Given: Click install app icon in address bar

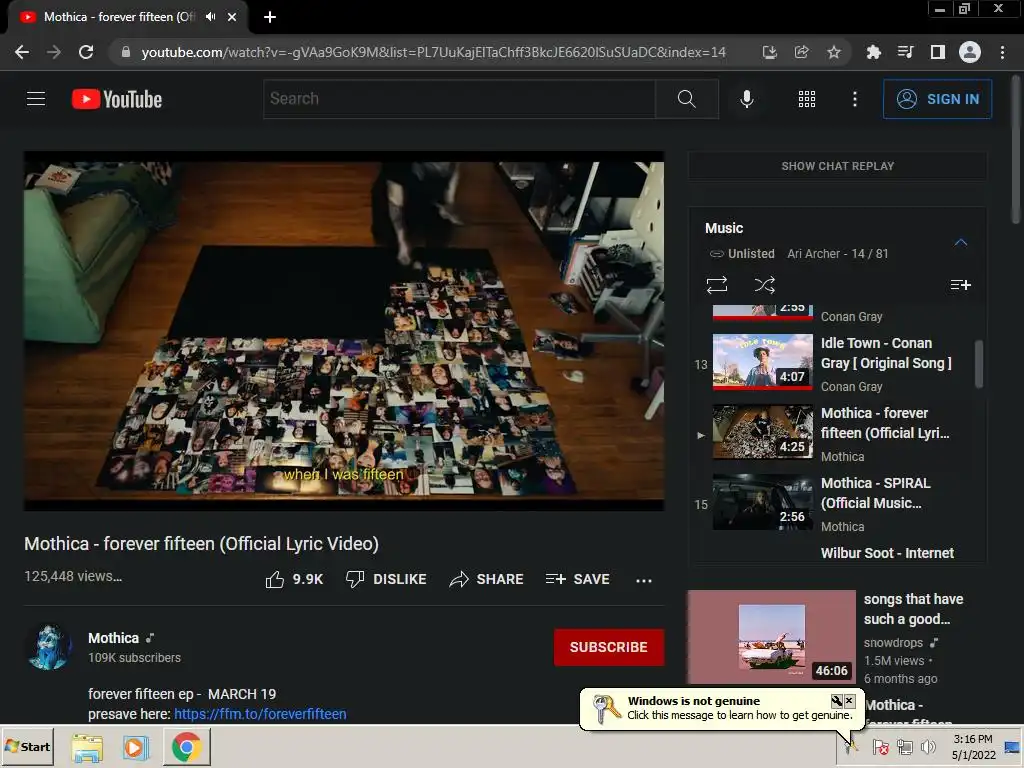Looking at the screenshot, I should (769, 52).
